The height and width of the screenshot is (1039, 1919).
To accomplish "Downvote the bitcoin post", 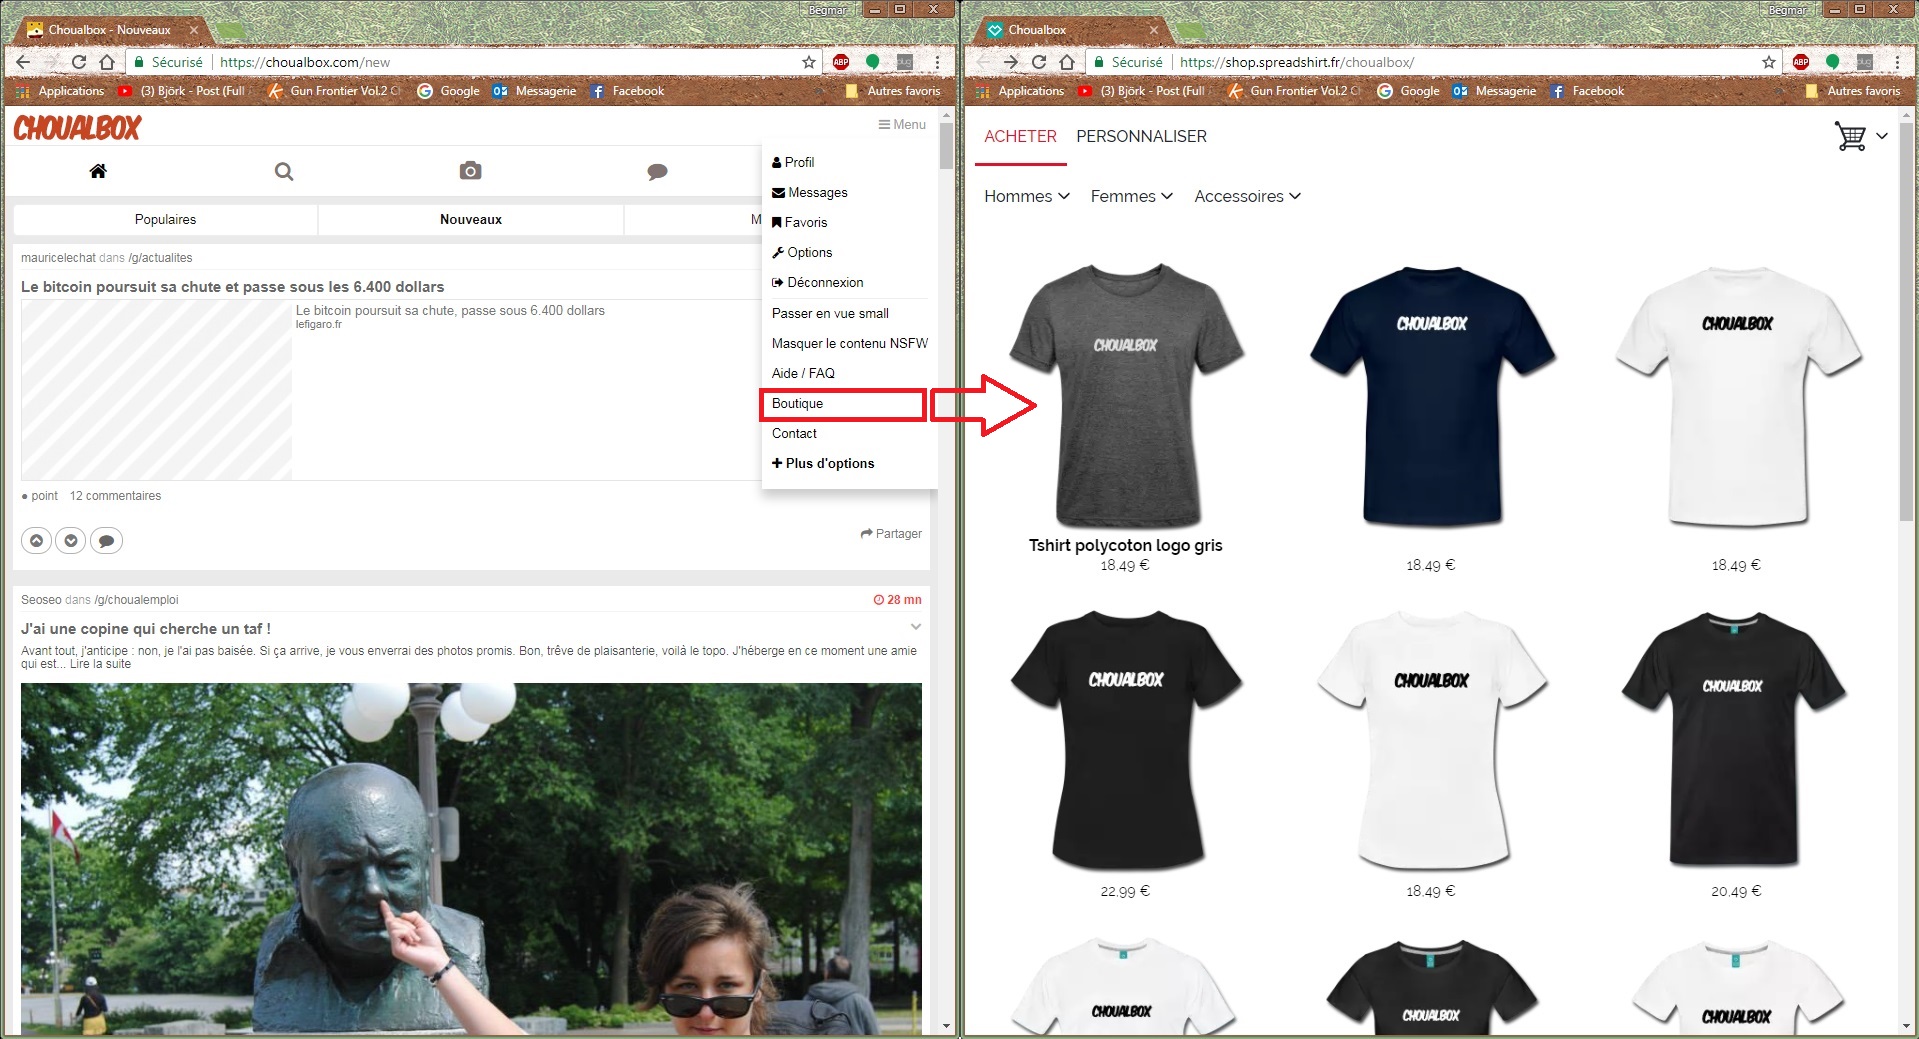I will coord(71,541).
